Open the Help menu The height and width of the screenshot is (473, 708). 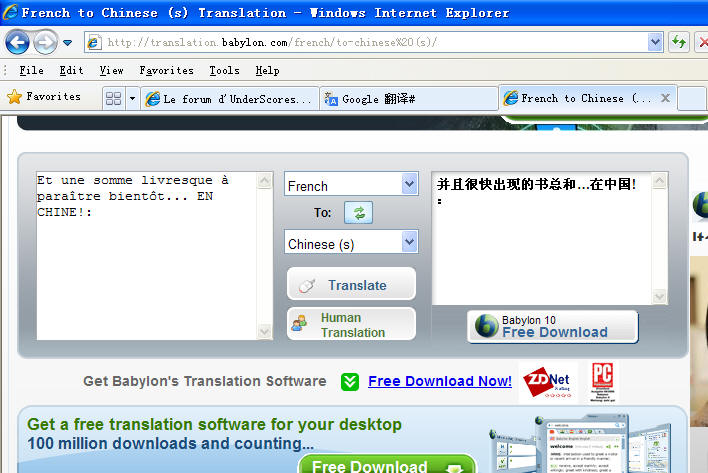coord(267,70)
